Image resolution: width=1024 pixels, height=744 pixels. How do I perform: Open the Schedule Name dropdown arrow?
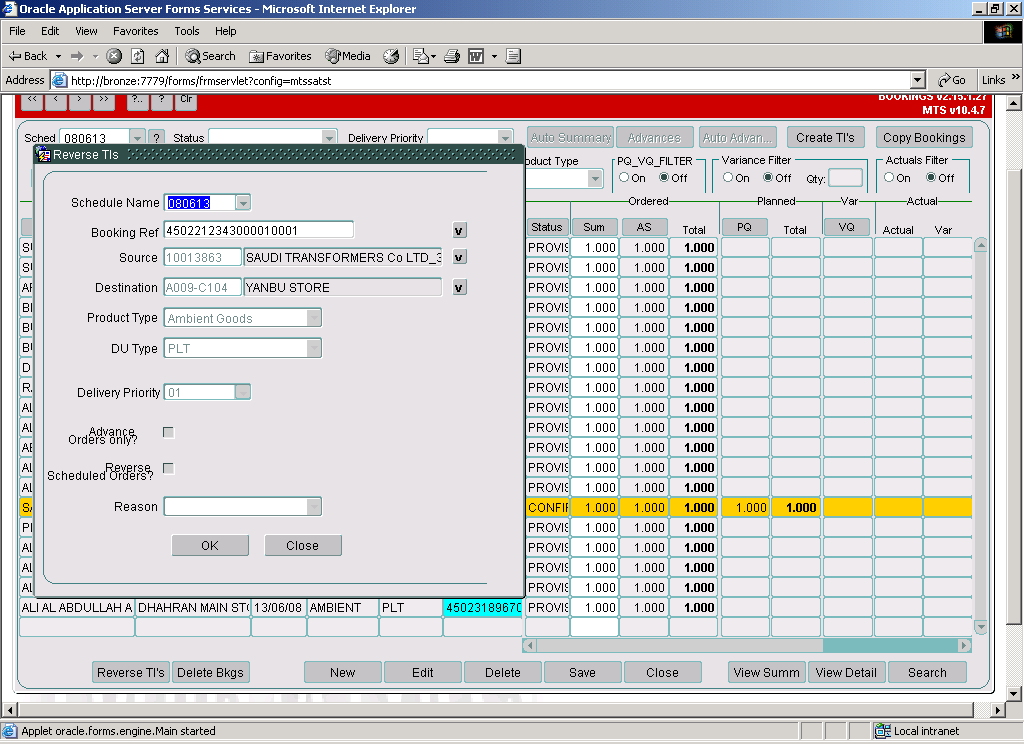243,203
